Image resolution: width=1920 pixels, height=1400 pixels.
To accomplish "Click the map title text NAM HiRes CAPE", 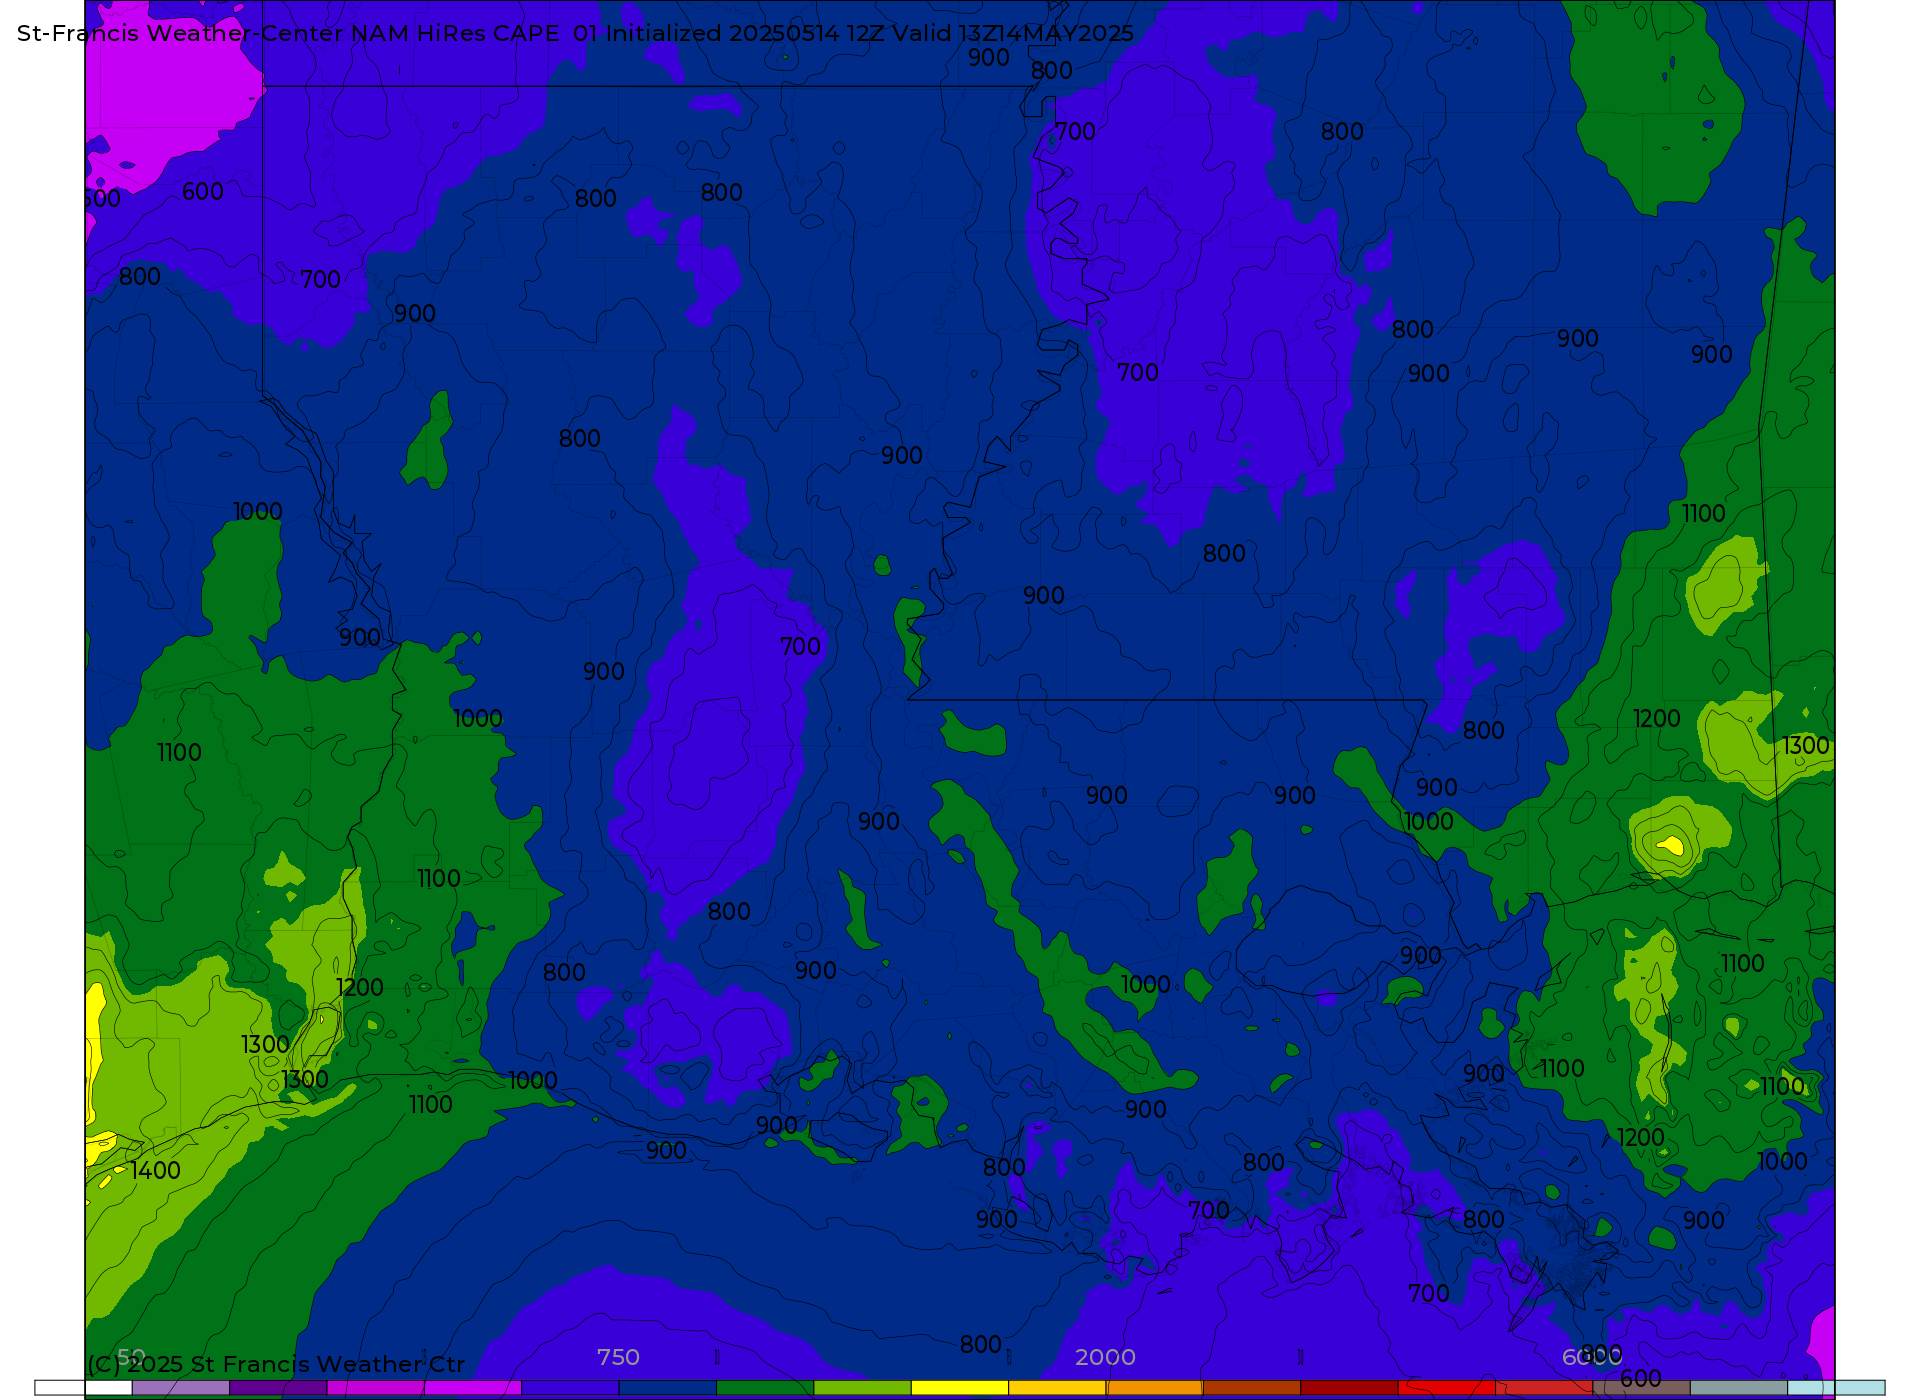I will coord(454,33).
